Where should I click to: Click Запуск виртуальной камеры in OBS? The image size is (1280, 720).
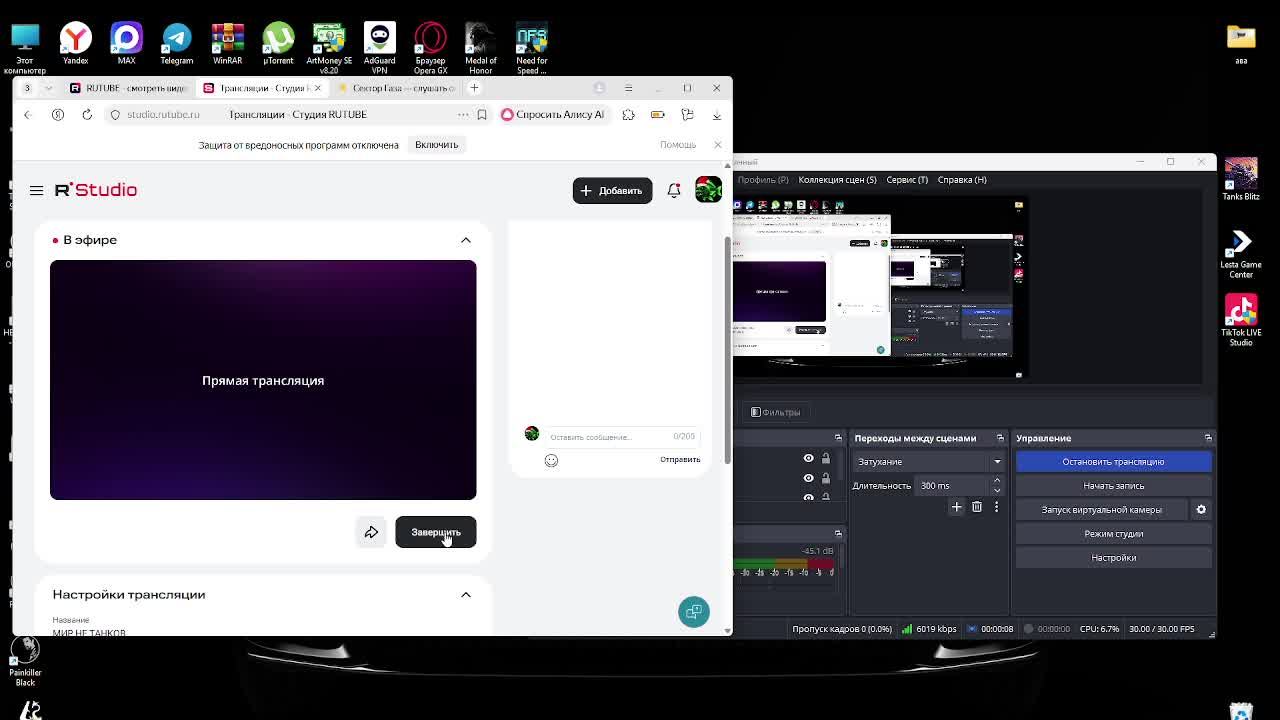tap(1101, 510)
